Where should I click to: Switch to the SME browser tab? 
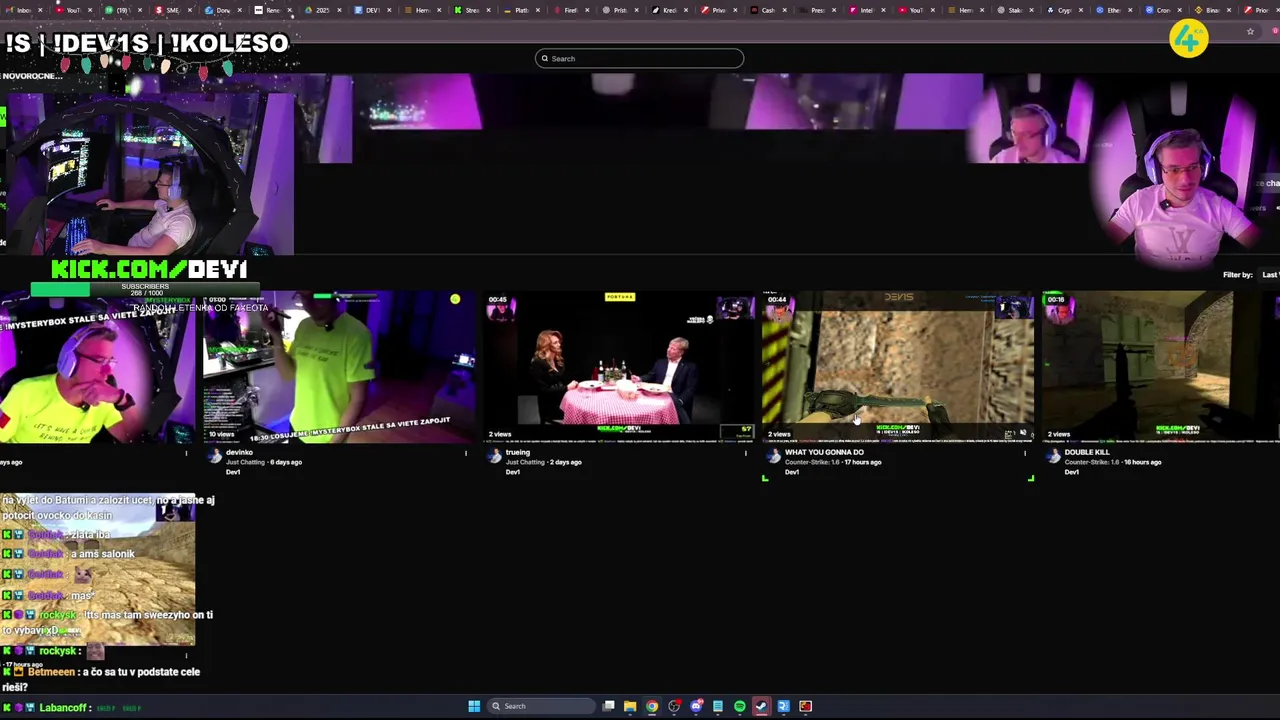coord(172,10)
